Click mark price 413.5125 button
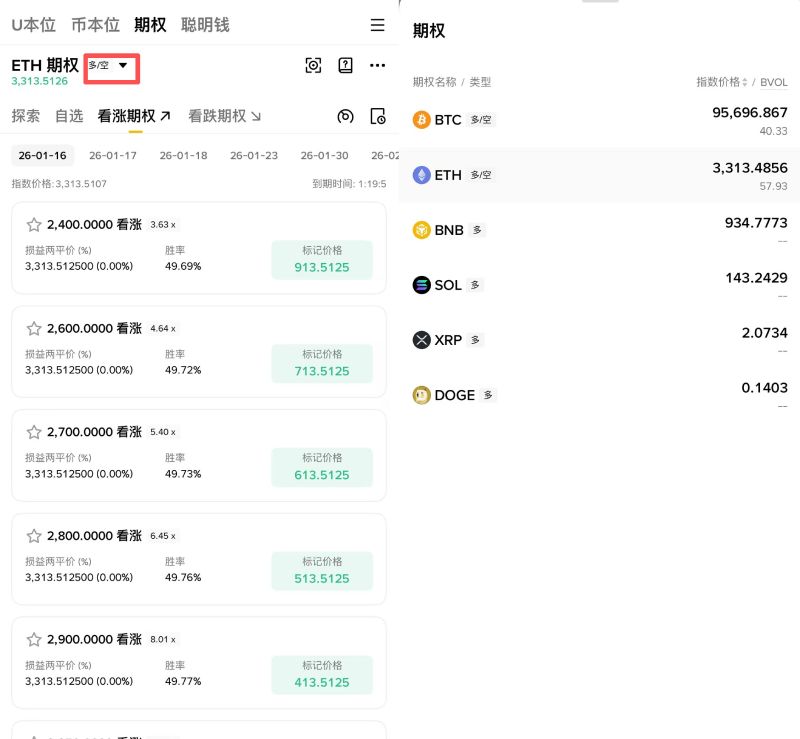Screen dimensions: 800x739 (322, 675)
